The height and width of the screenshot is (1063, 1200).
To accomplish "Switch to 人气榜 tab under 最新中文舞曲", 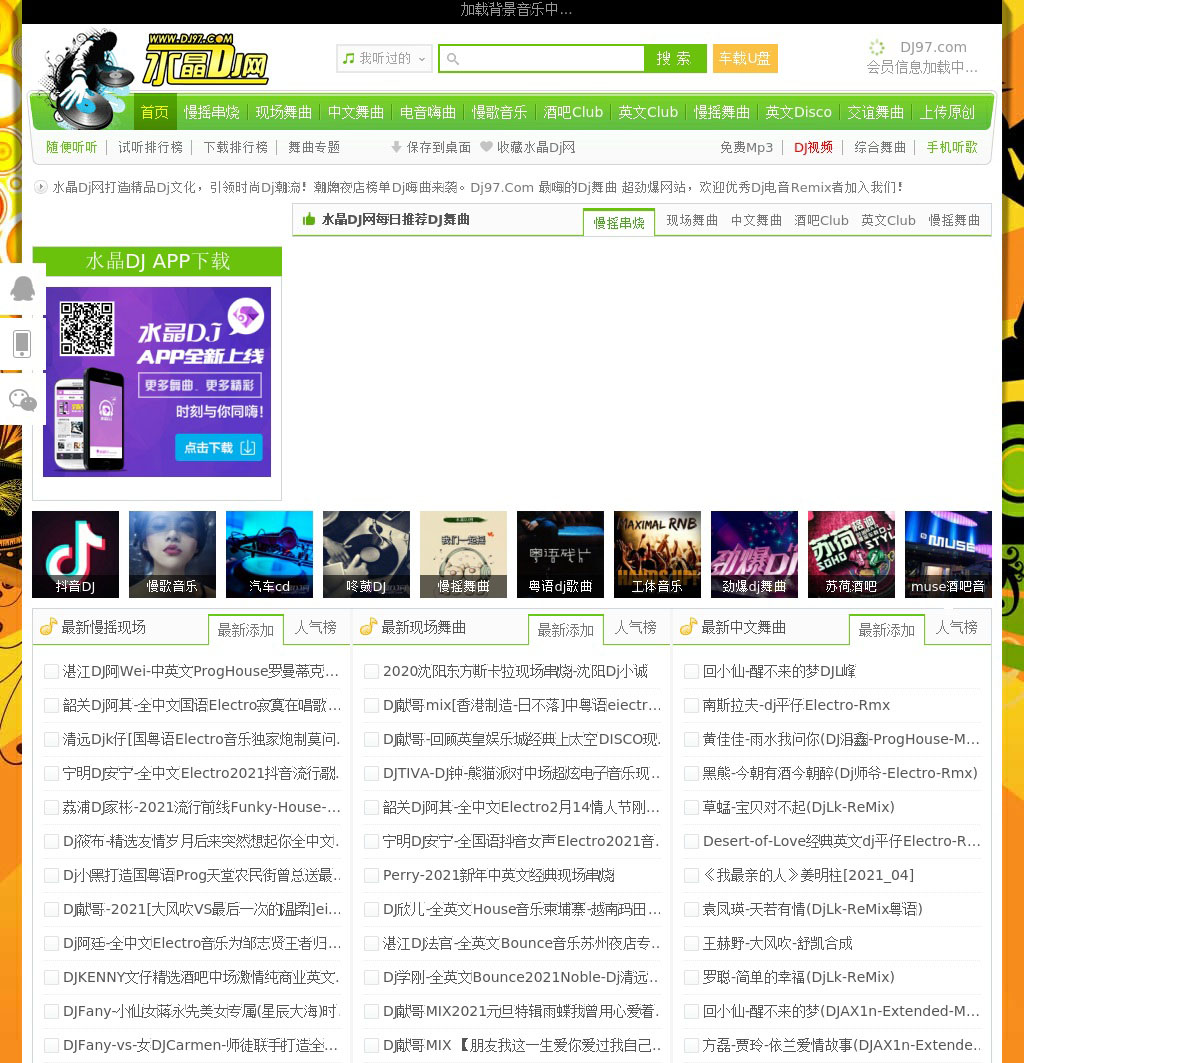I will (x=956, y=628).
